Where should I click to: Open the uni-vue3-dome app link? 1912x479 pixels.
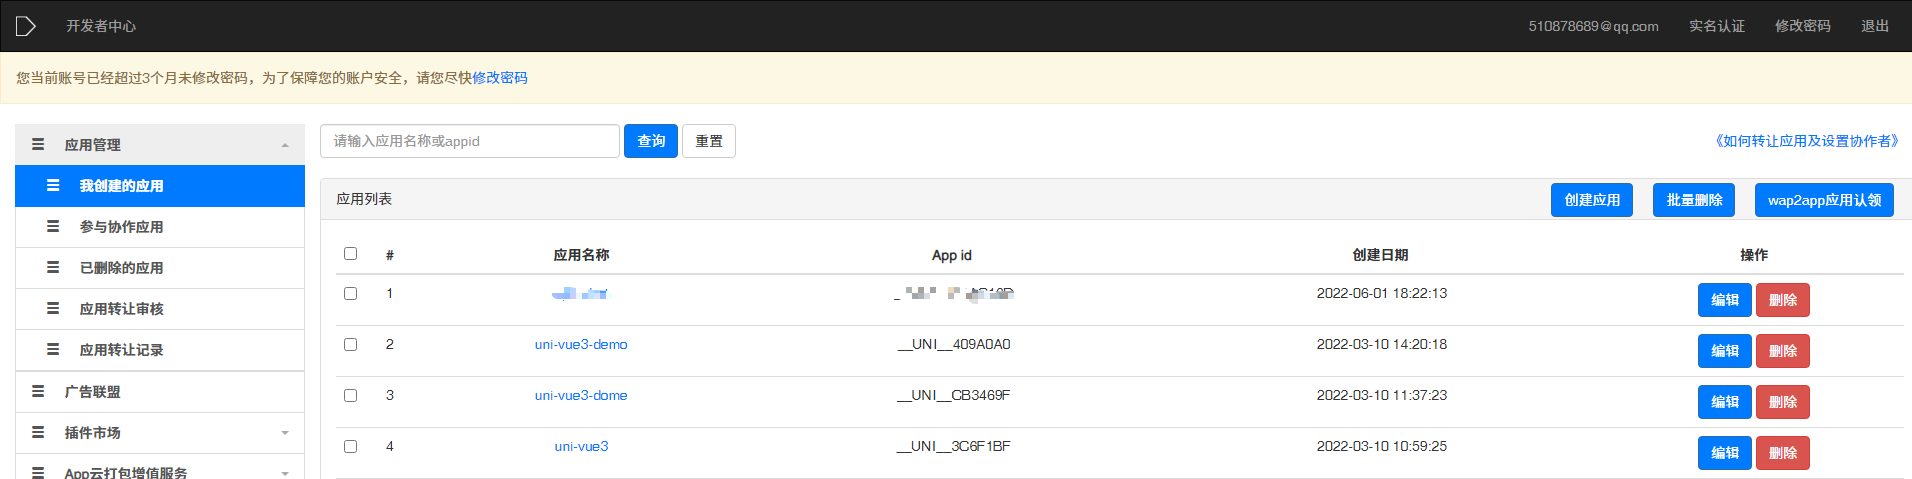pyautogui.click(x=581, y=396)
